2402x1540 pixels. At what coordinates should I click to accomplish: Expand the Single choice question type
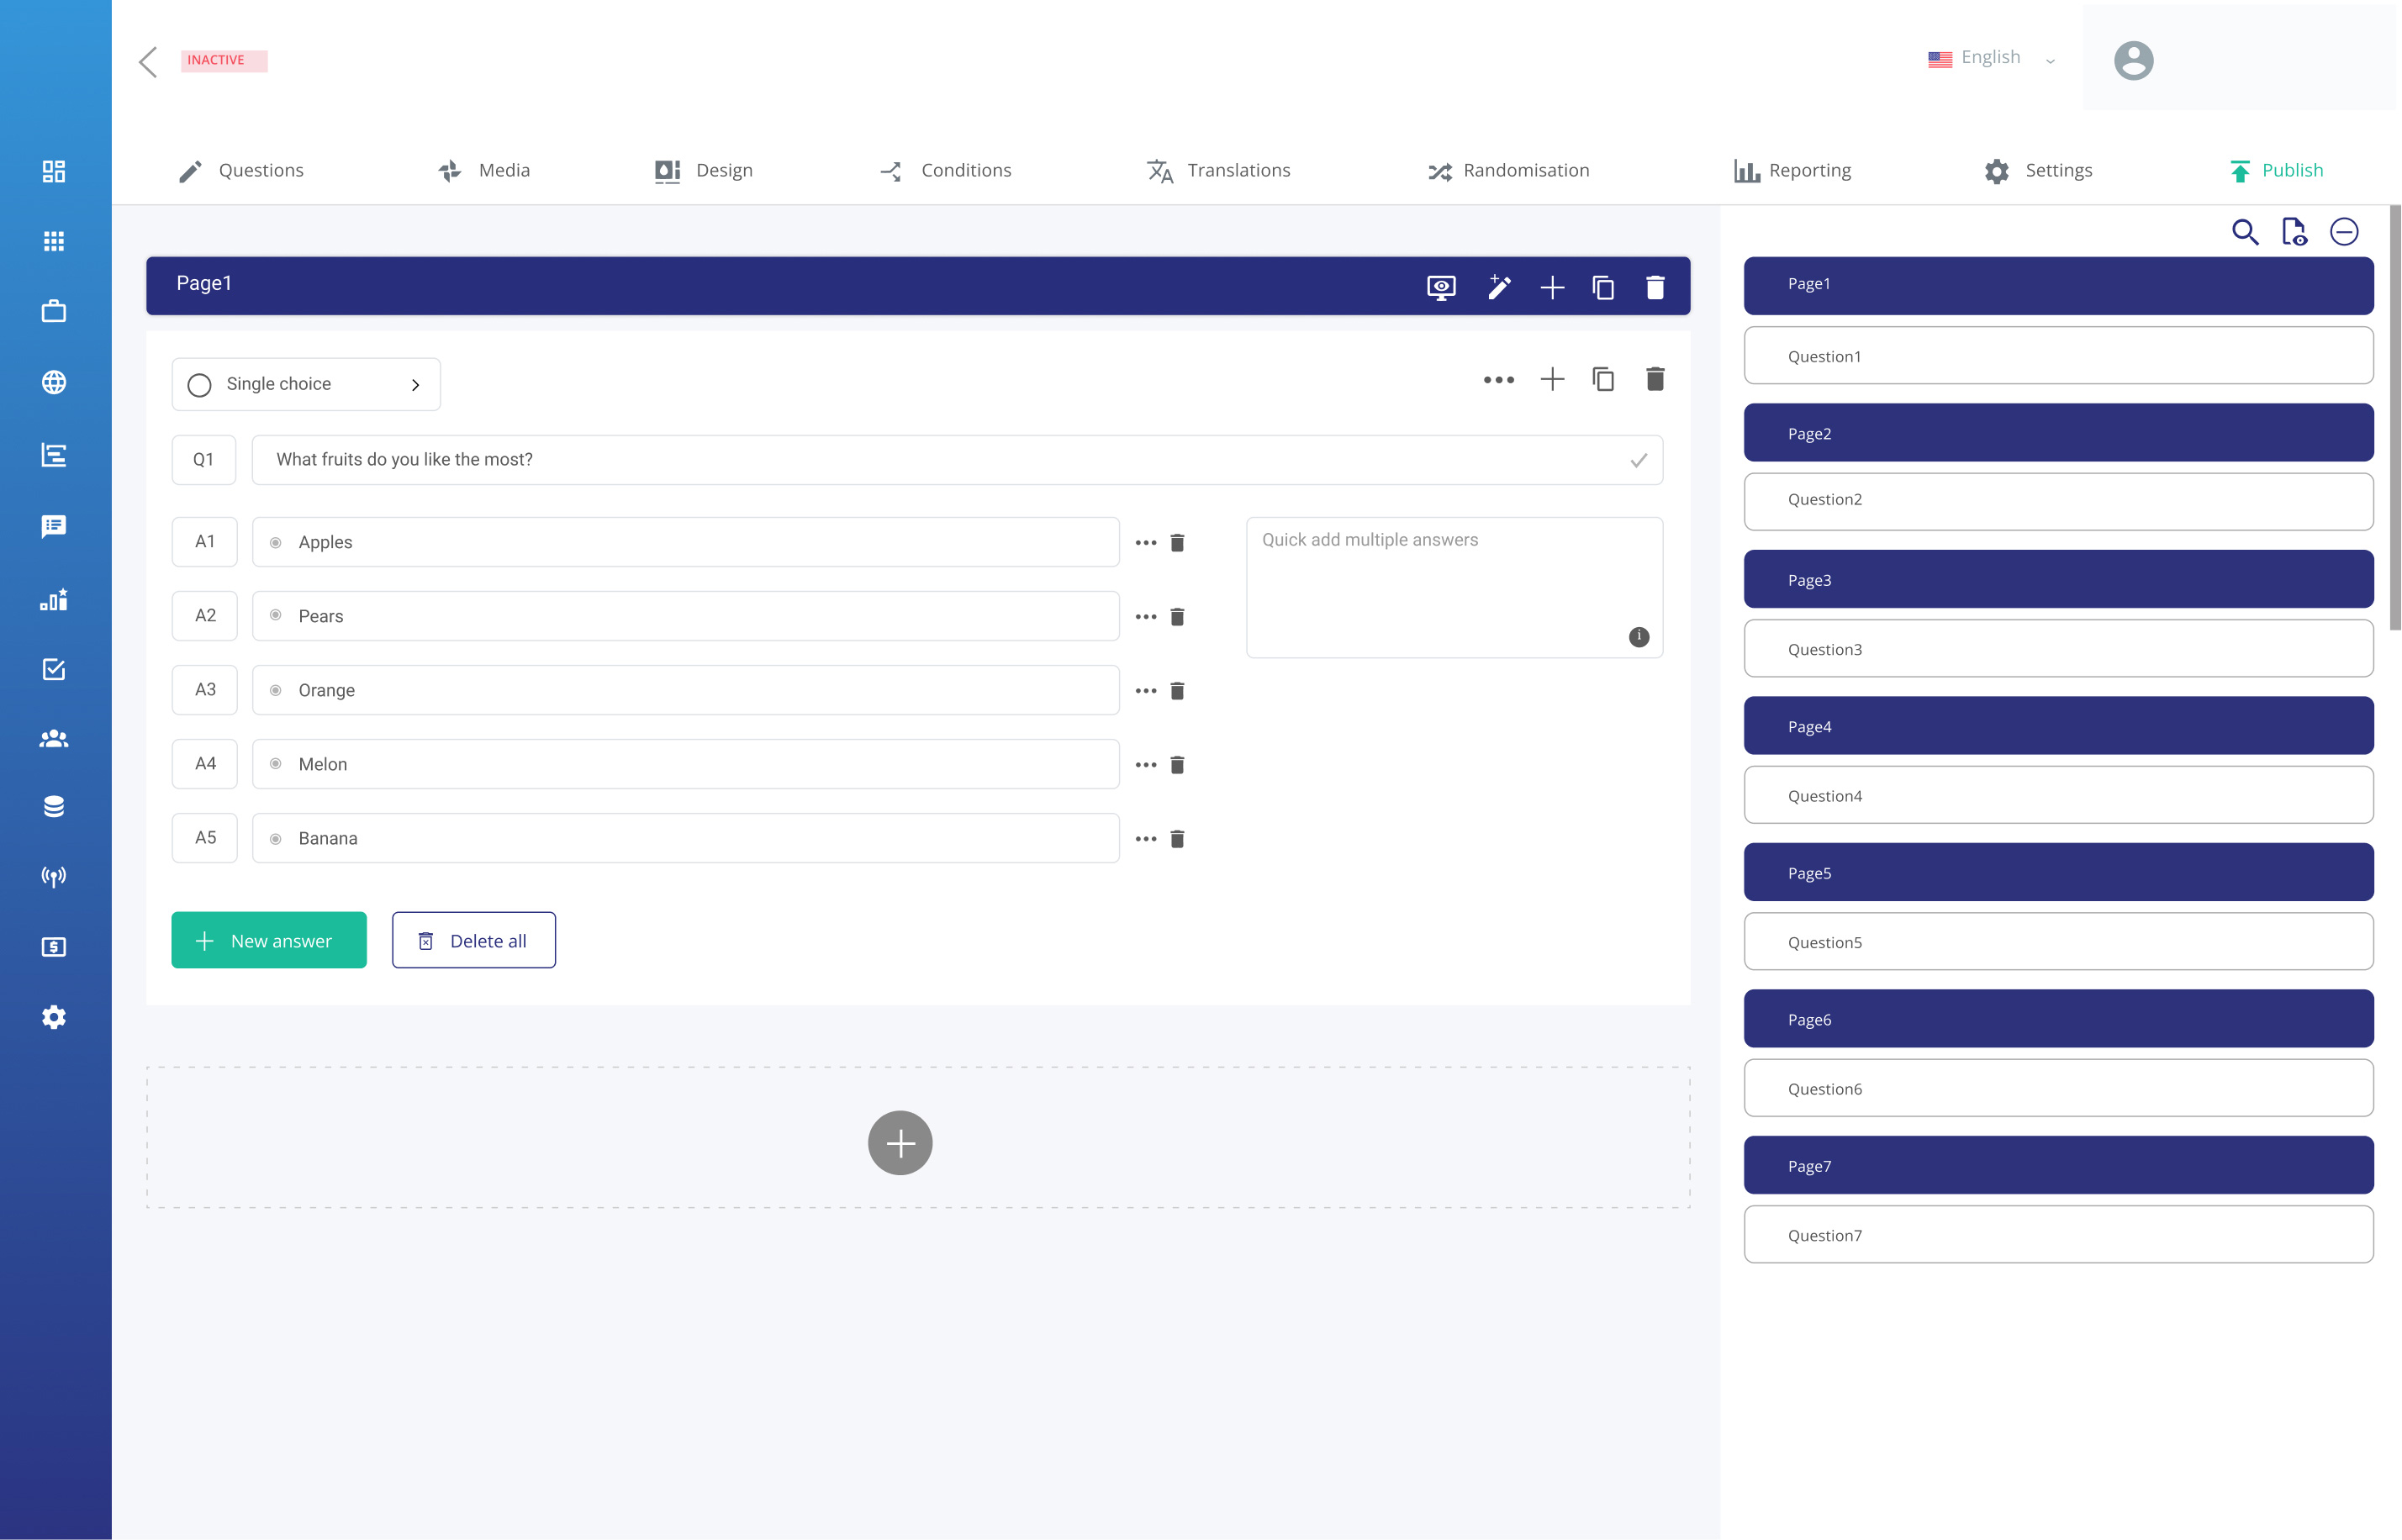[x=415, y=385]
